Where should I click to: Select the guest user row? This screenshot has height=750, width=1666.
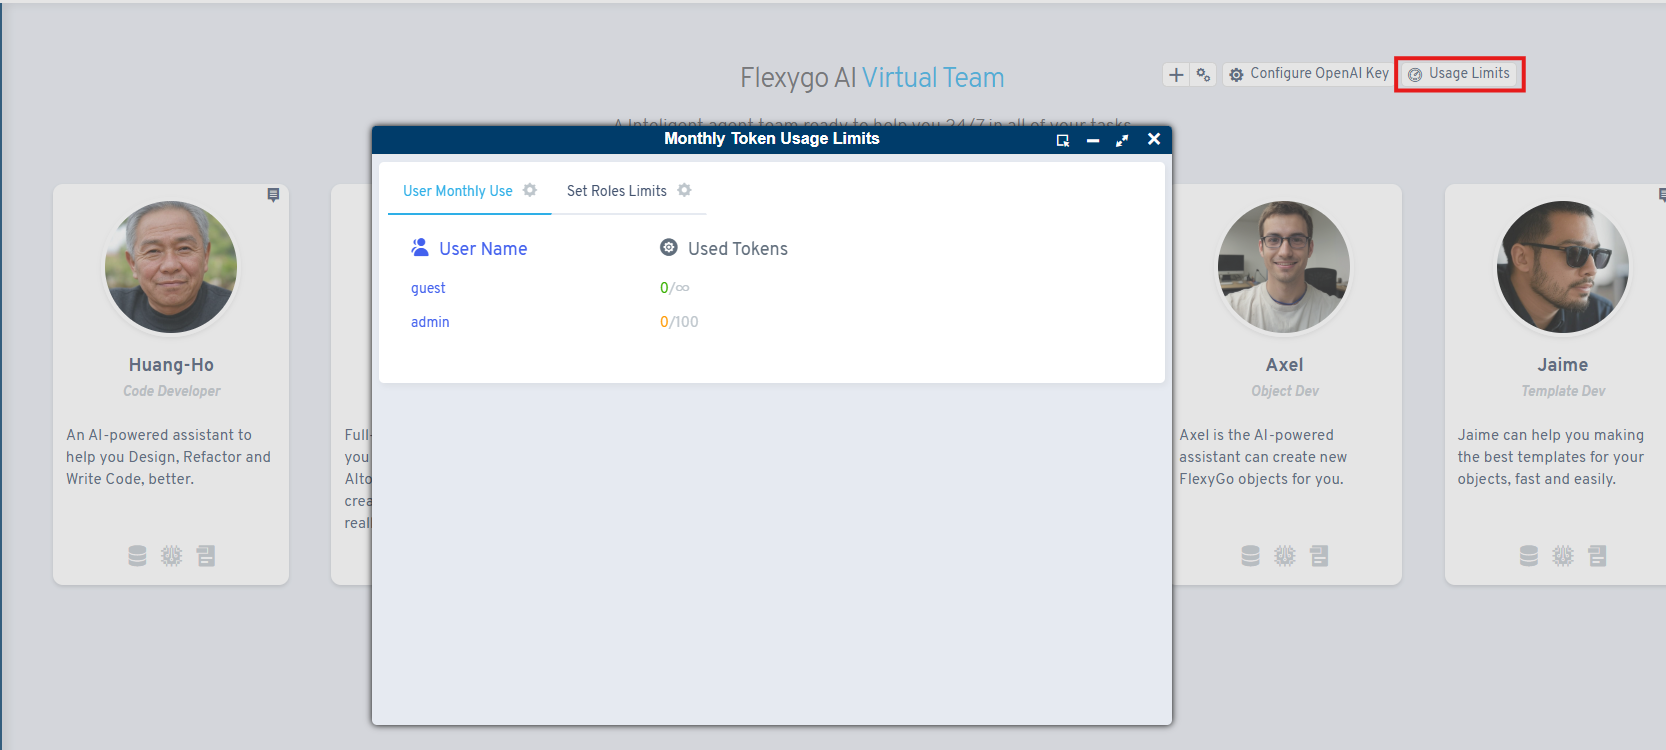(x=428, y=288)
